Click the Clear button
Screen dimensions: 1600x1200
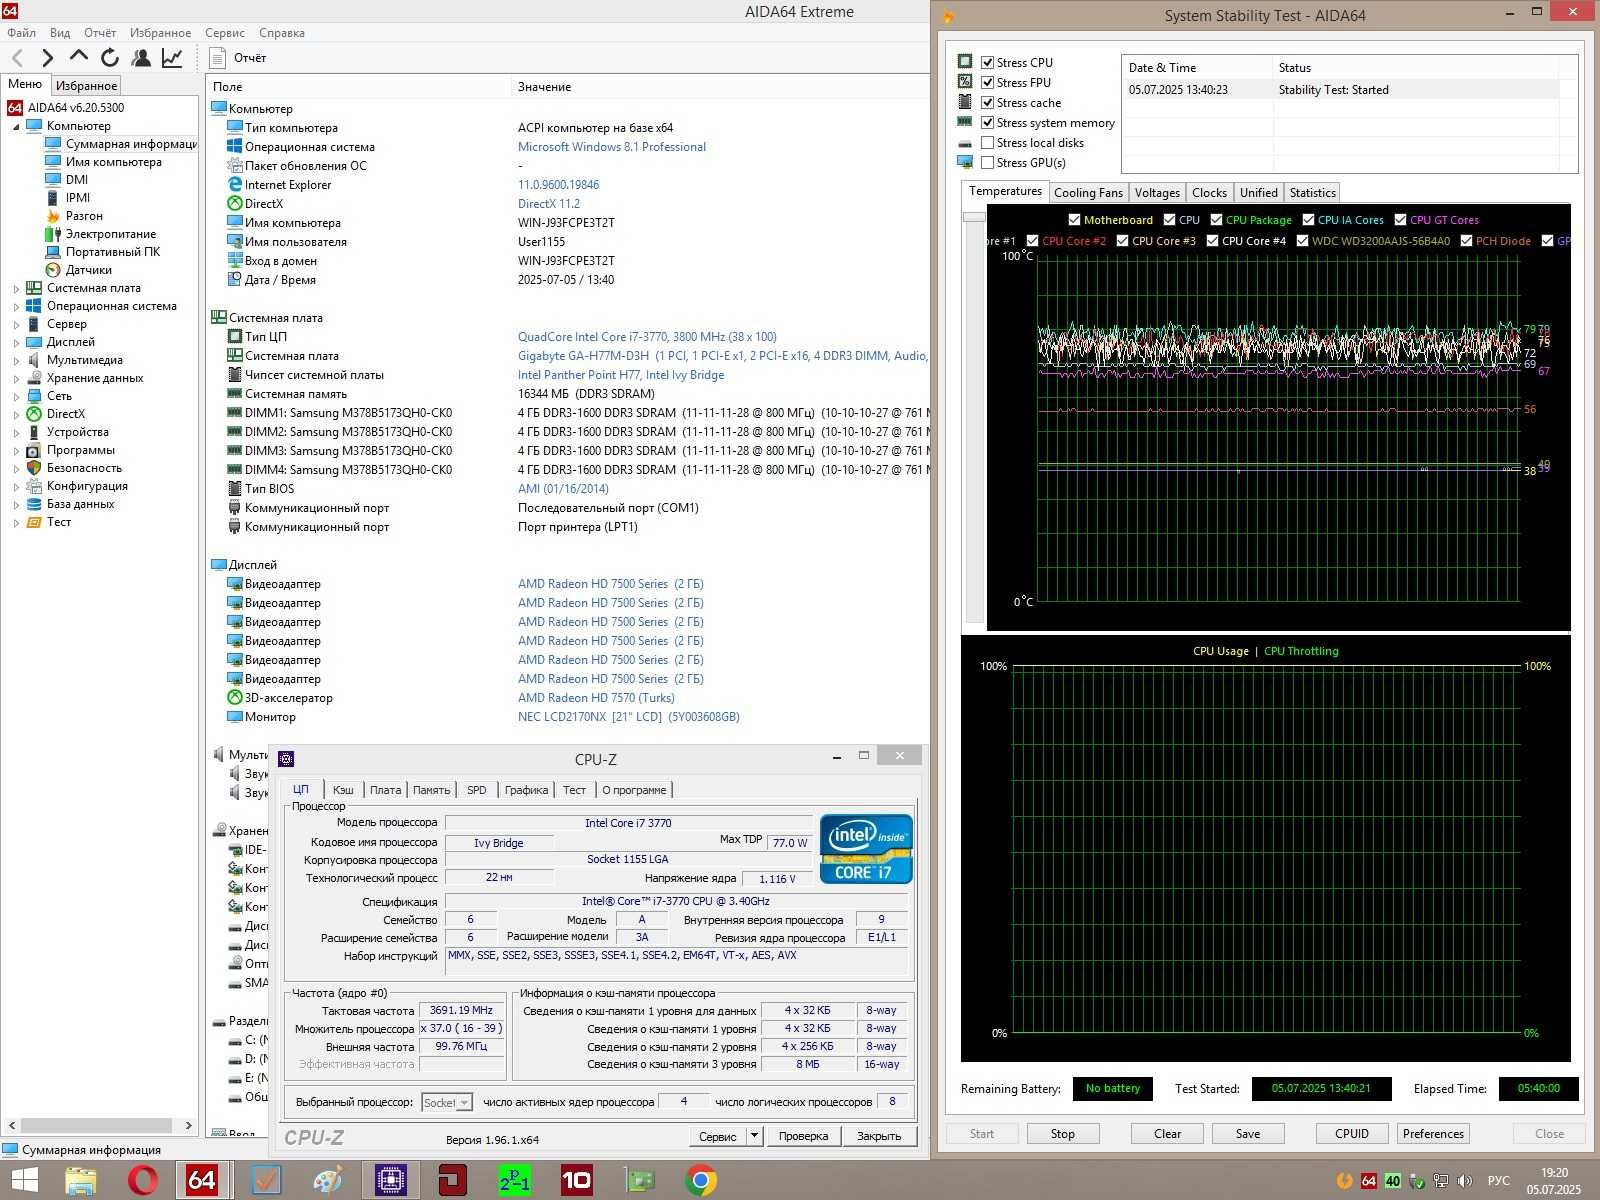1167,1134
